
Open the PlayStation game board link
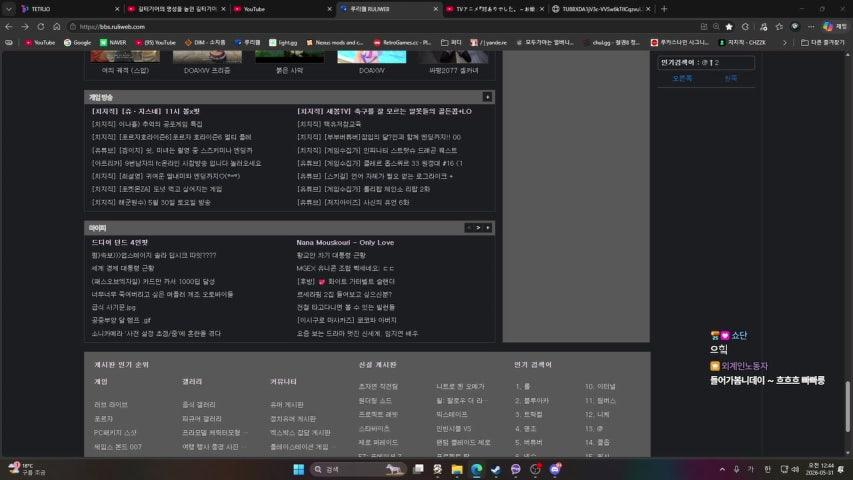coord(299,447)
